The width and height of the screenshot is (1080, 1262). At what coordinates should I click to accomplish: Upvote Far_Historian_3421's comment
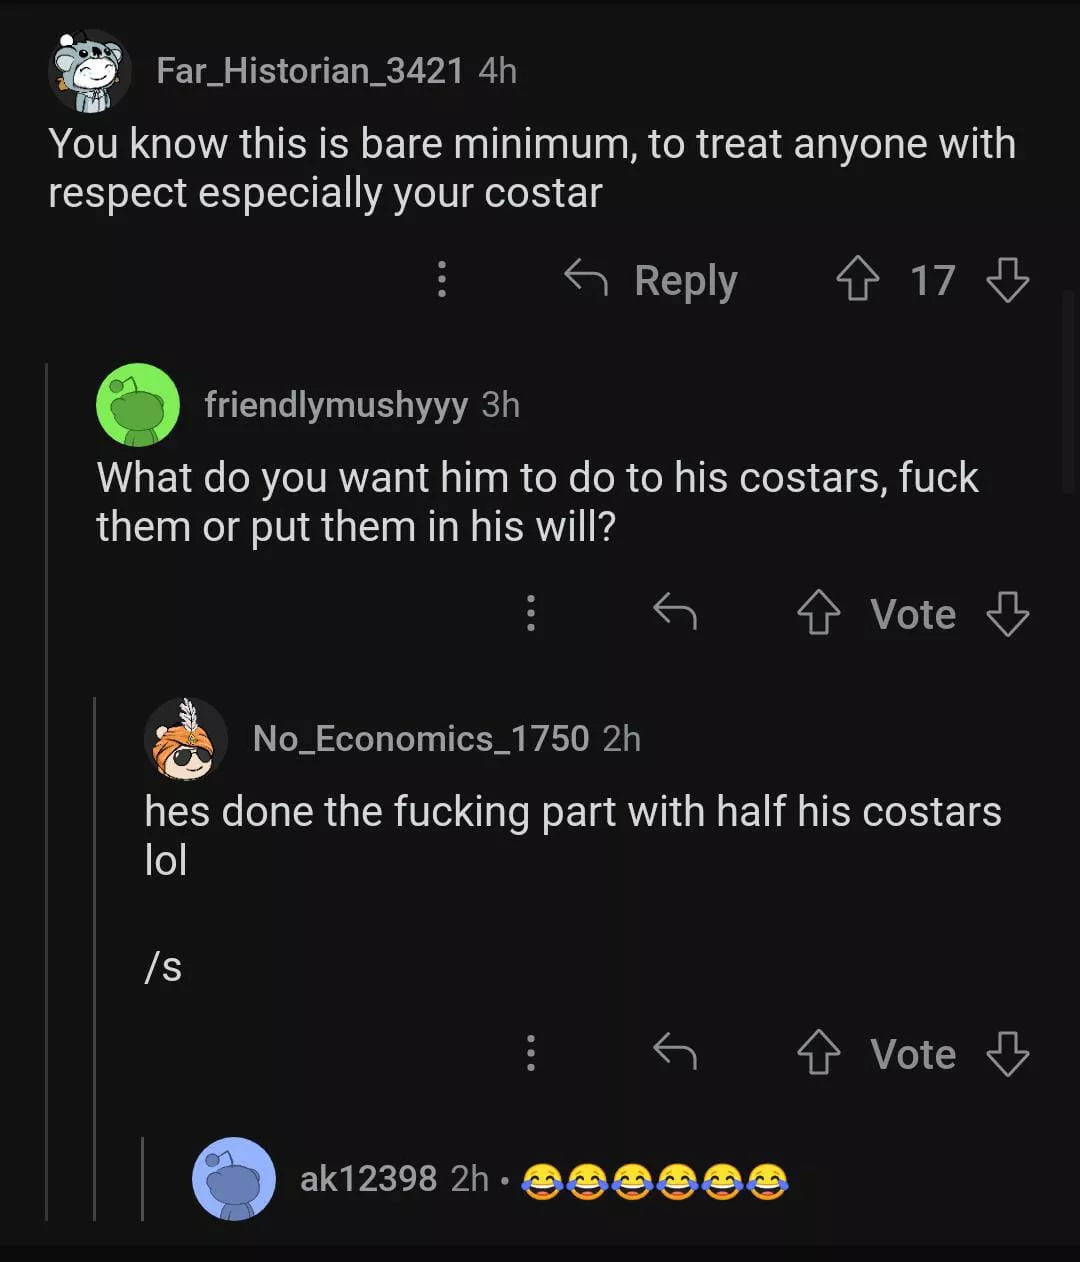coord(857,280)
